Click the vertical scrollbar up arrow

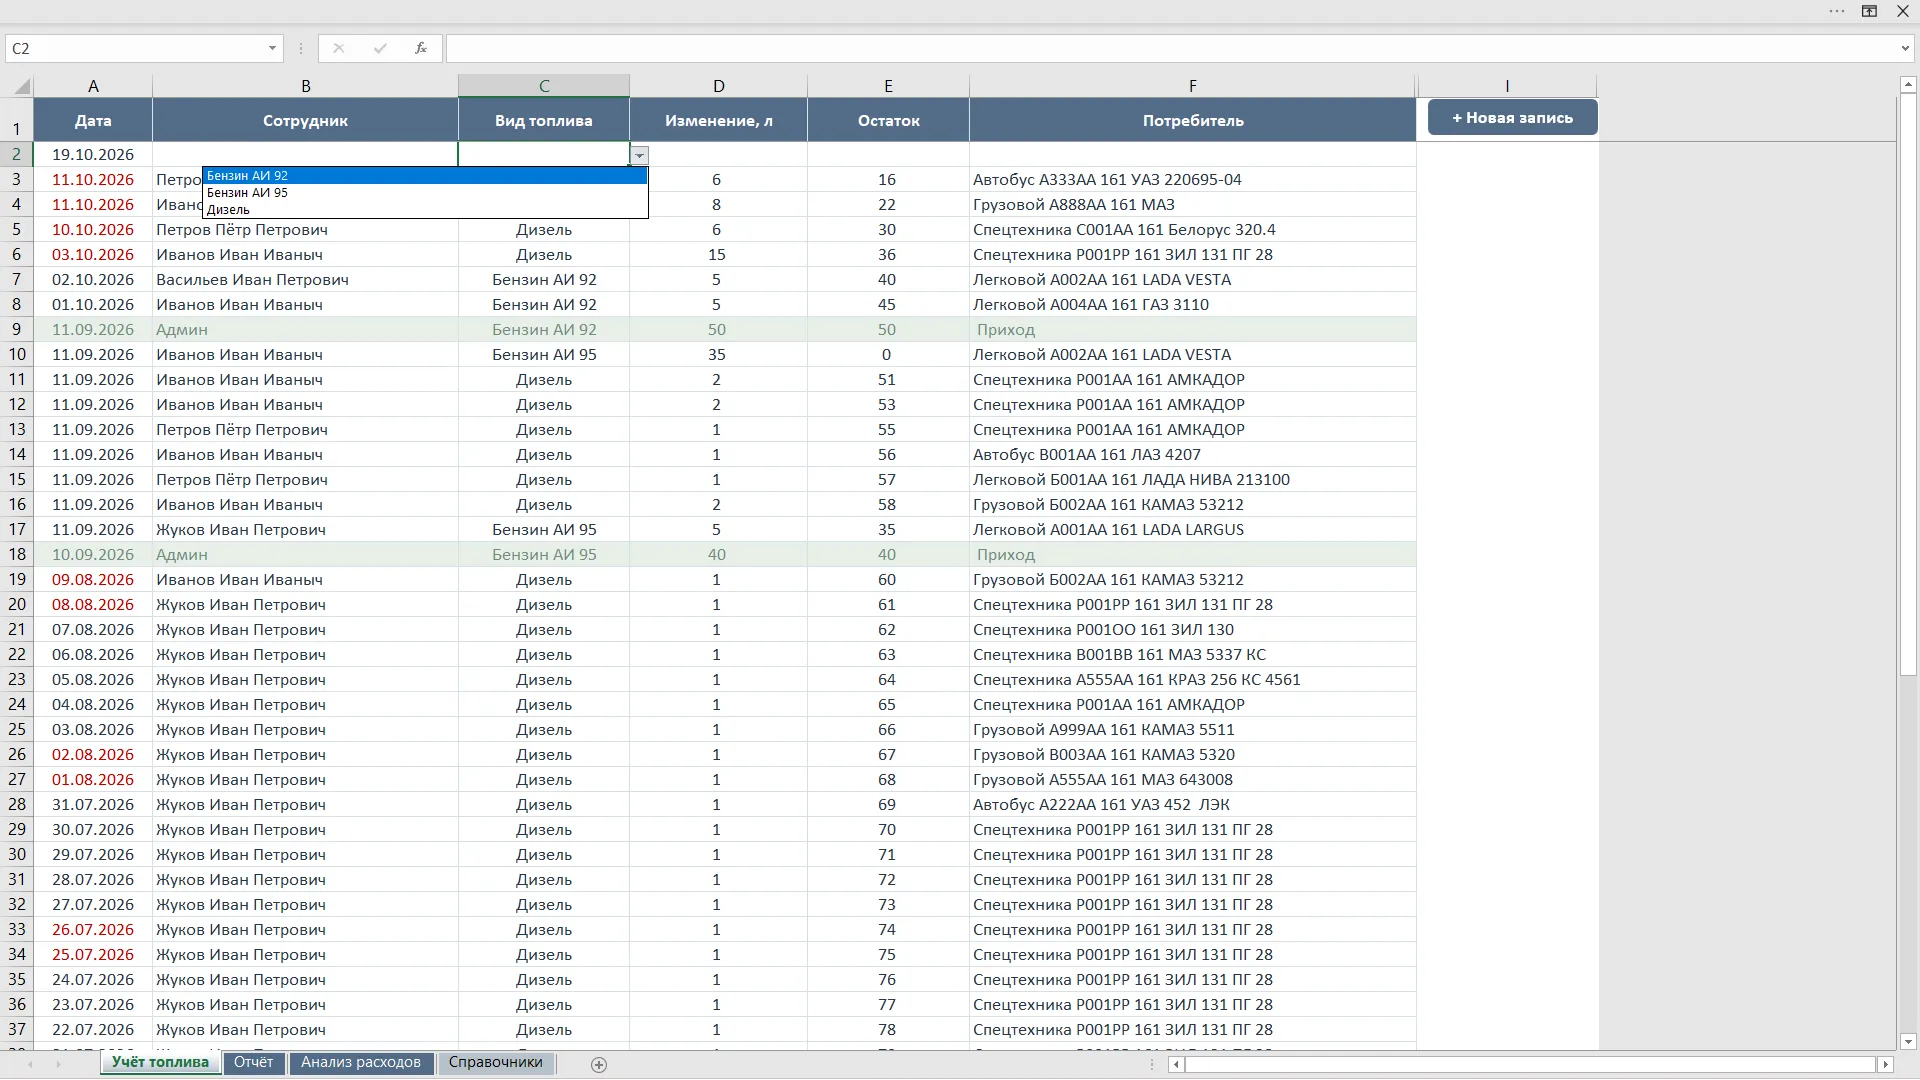(1908, 85)
